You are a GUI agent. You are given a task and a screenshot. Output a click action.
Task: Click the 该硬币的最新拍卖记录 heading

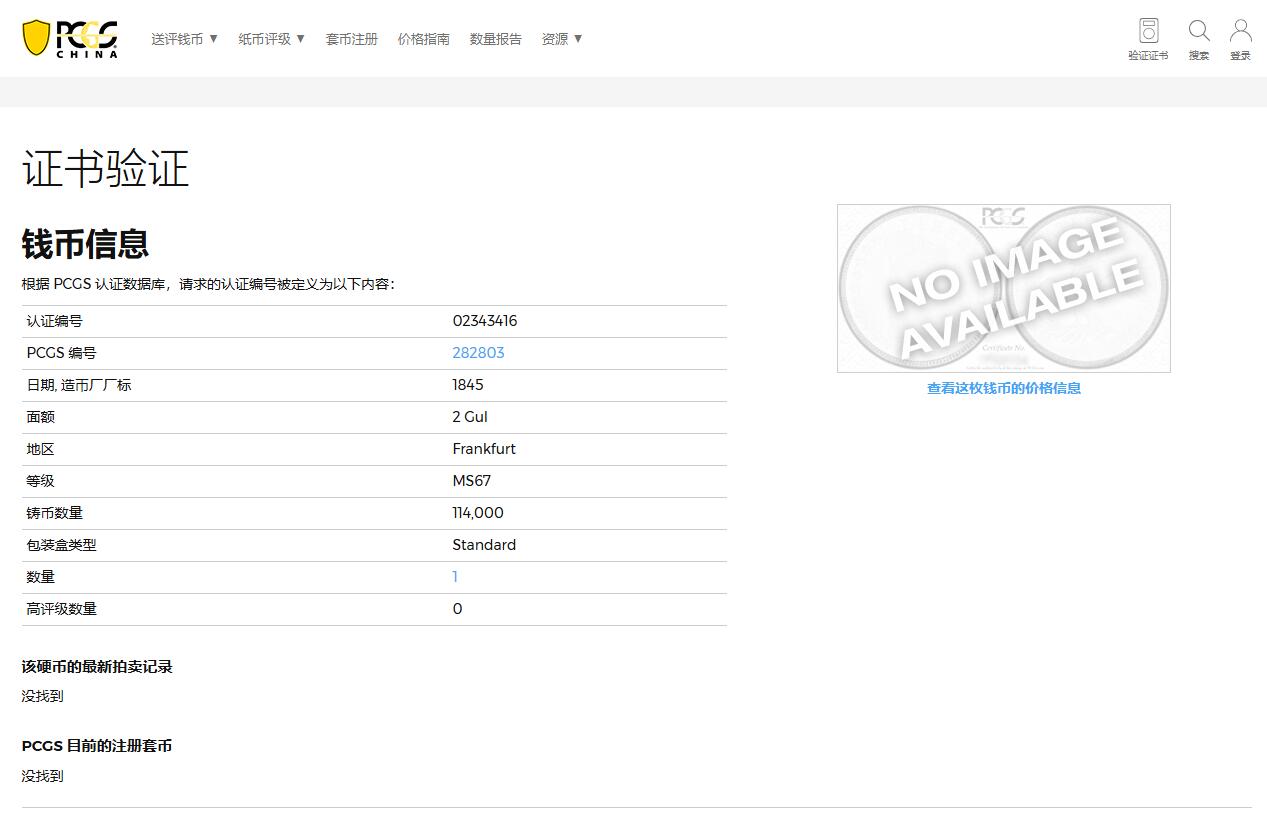pos(97,667)
